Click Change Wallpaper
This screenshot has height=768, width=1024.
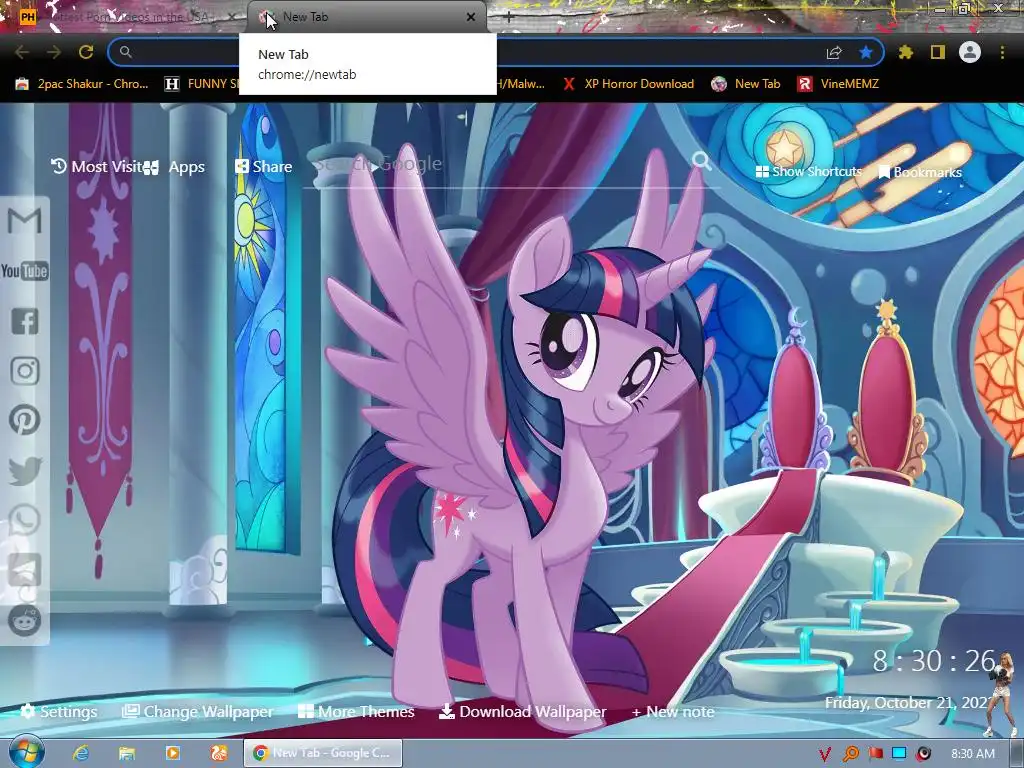click(198, 711)
